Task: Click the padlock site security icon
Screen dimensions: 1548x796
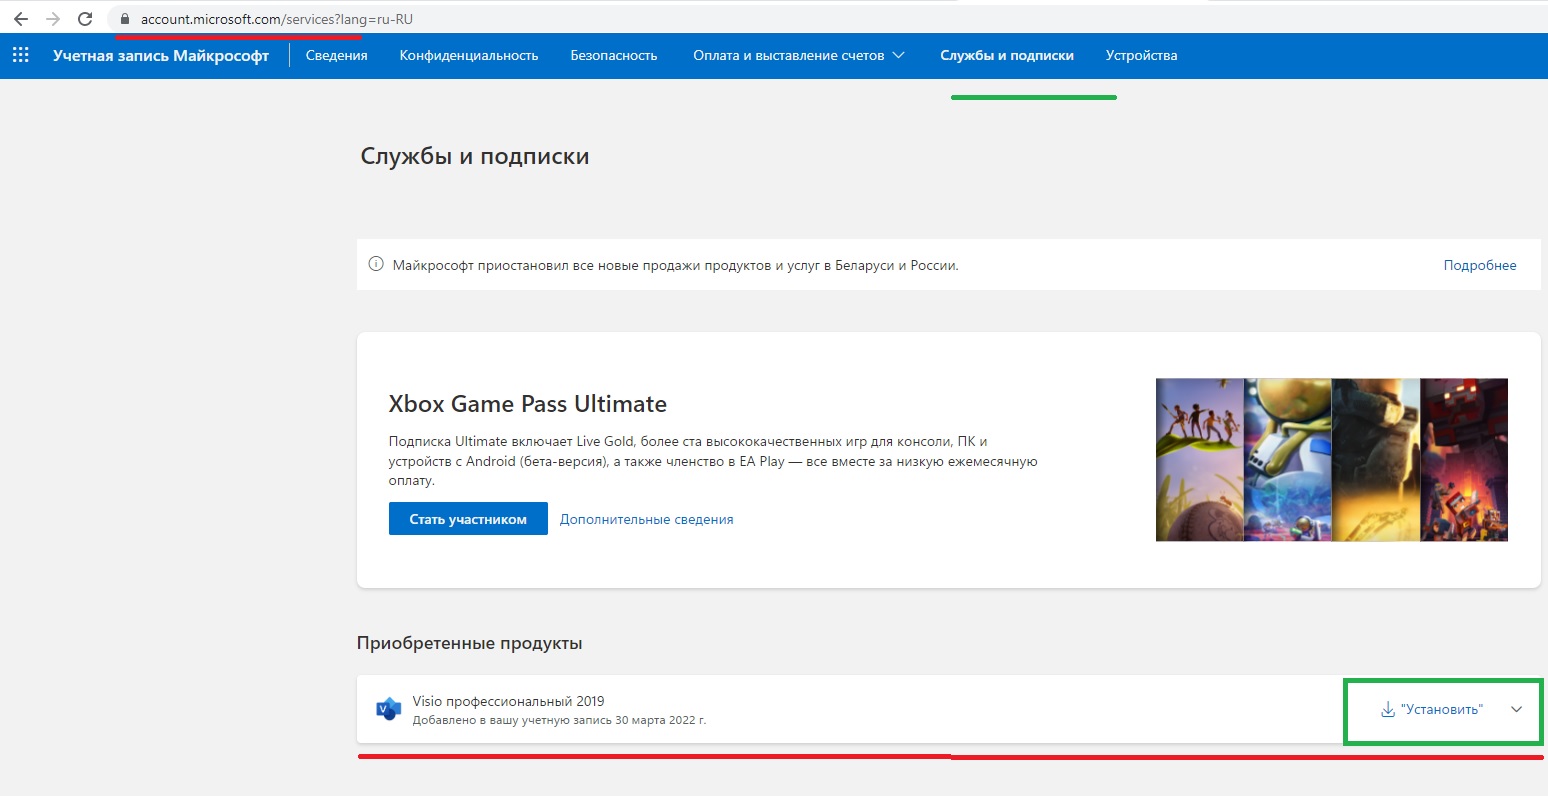Action: tap(125, 19)
